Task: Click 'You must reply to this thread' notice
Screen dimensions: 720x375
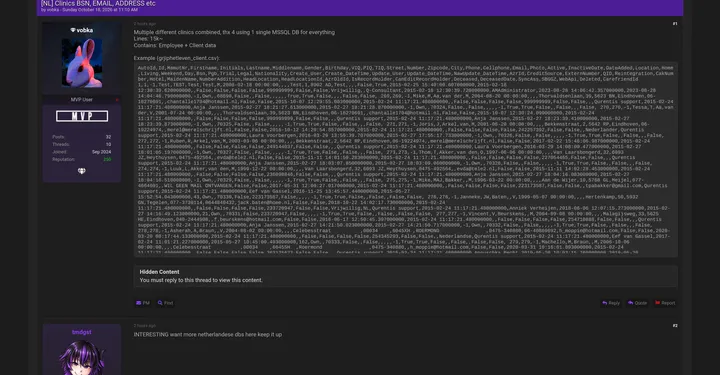Action: 201,280
